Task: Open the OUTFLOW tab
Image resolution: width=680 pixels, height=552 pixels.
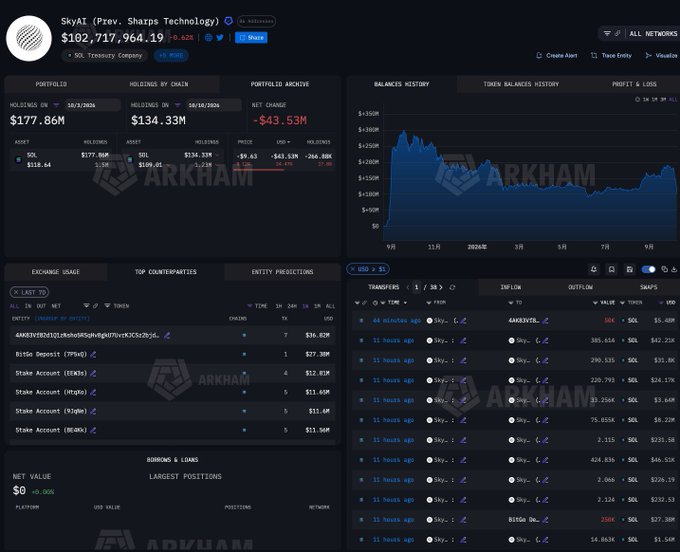Action: pyautogui.click(x=580, y=287)
